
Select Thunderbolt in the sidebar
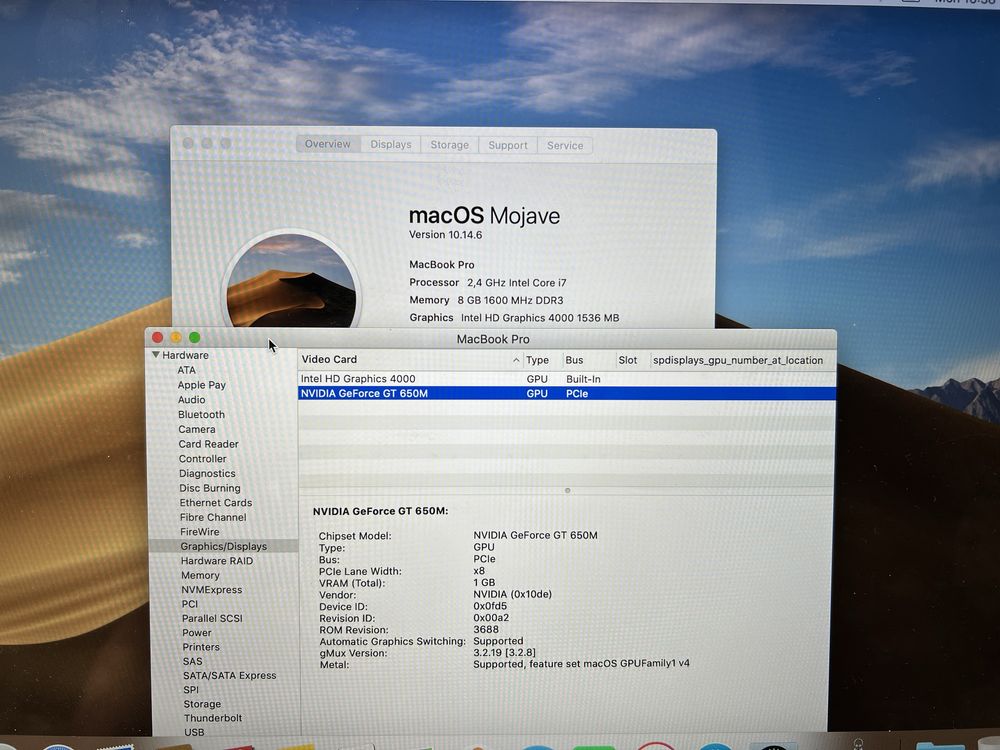[213, 718]
